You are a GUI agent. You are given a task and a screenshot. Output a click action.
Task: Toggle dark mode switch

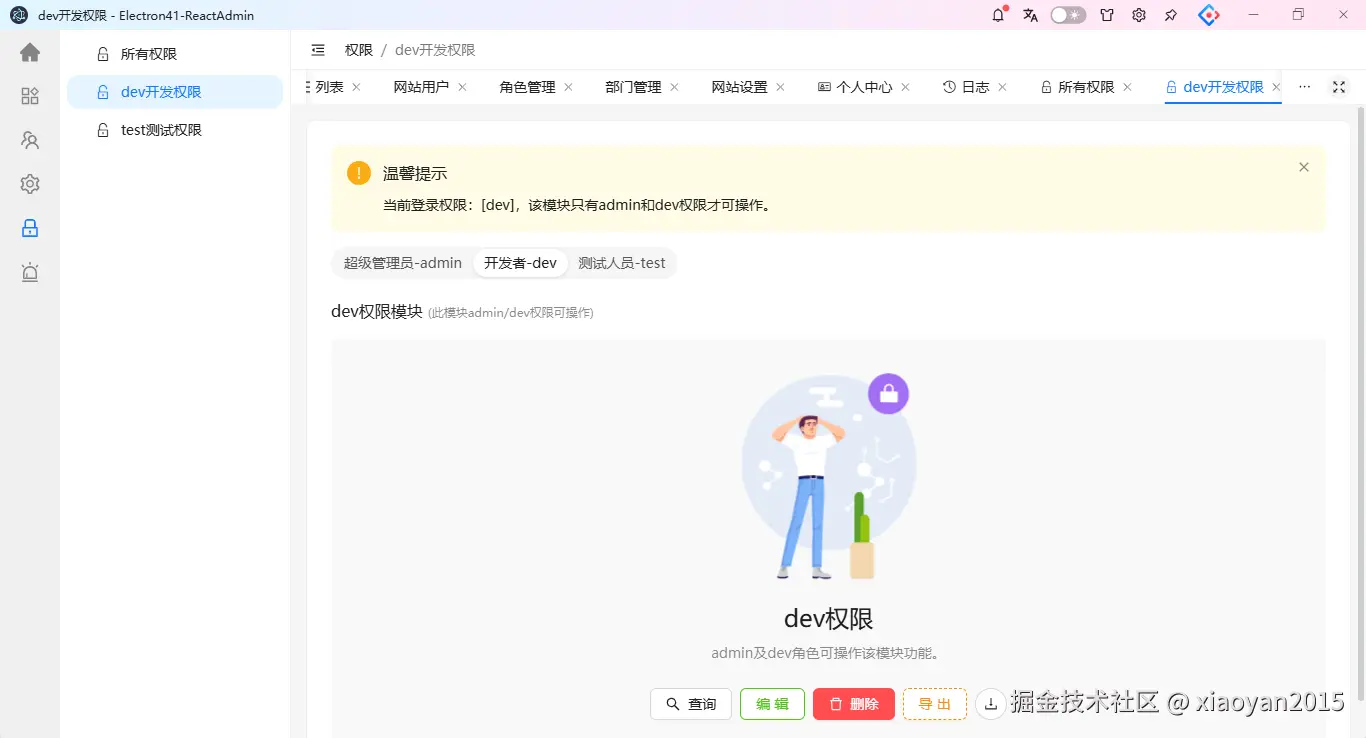point(1068,15)
